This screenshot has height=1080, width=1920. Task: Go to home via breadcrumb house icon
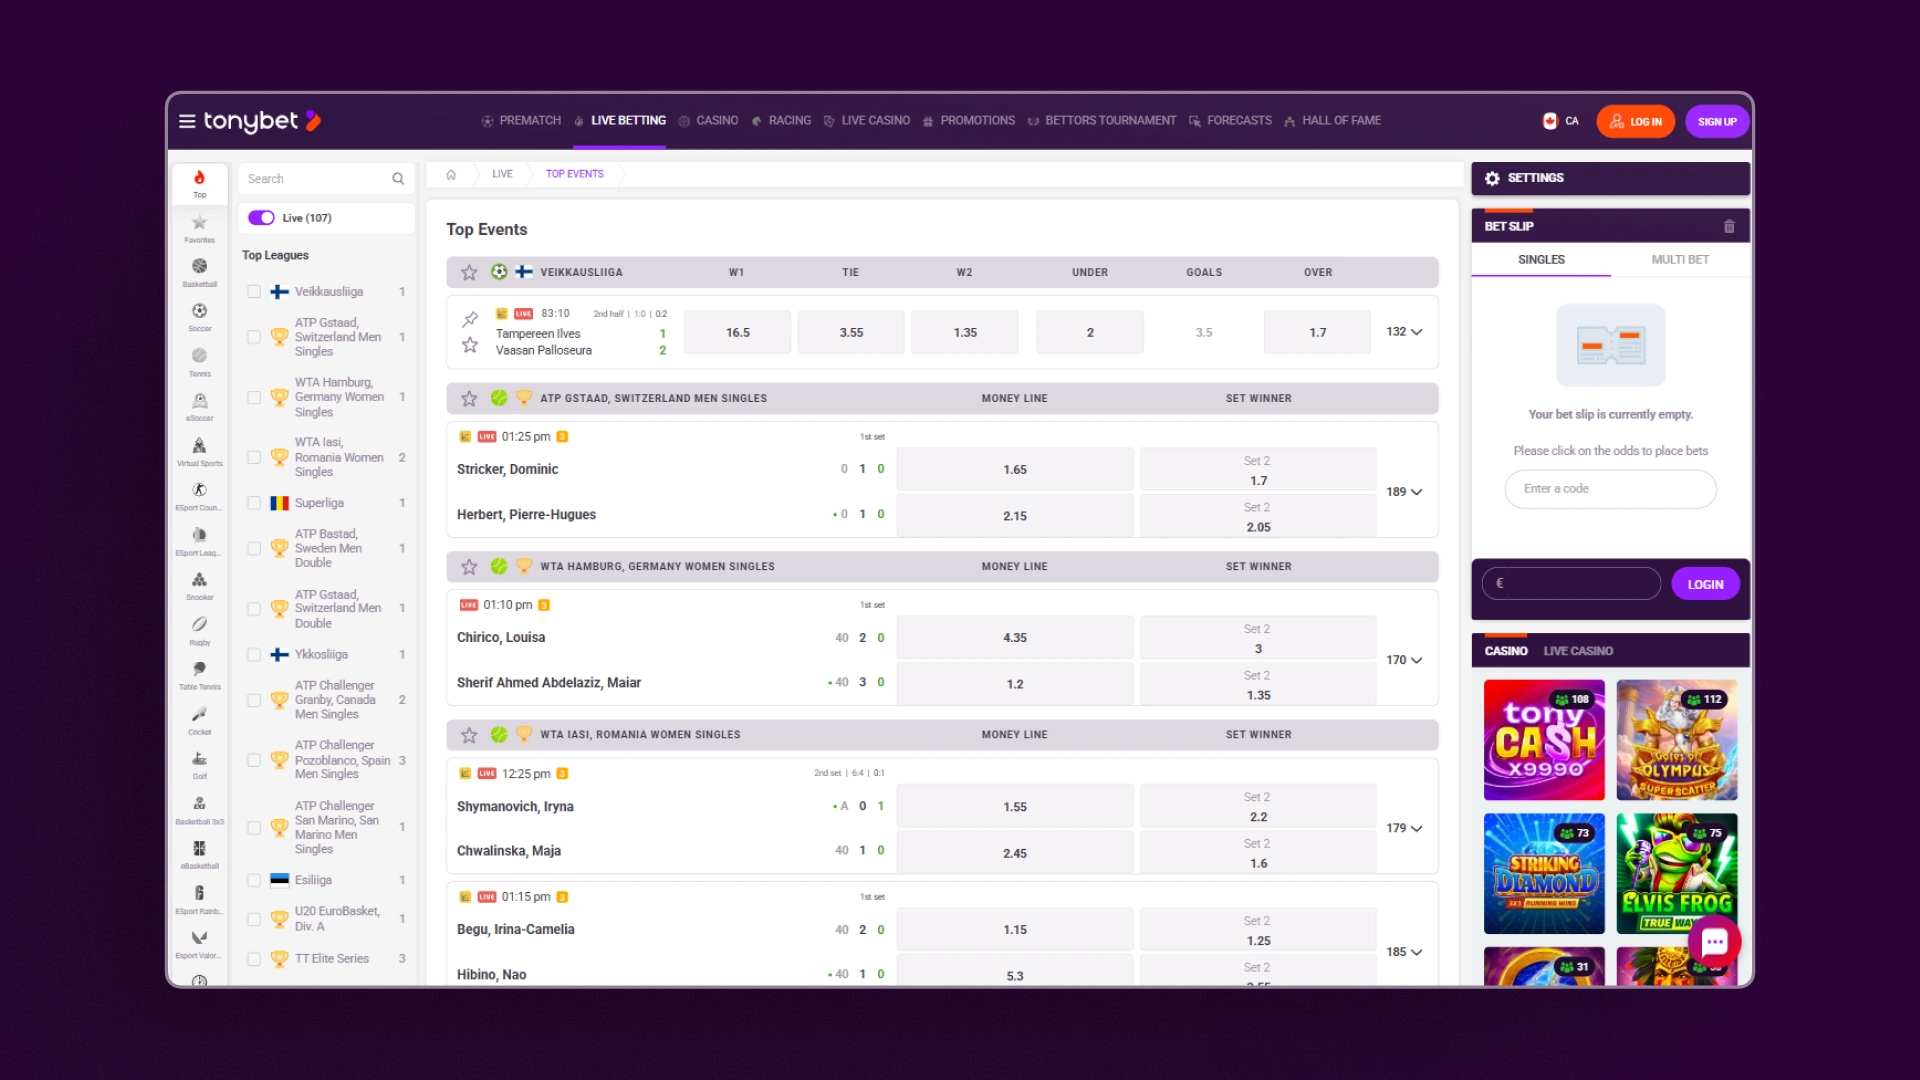451,174
